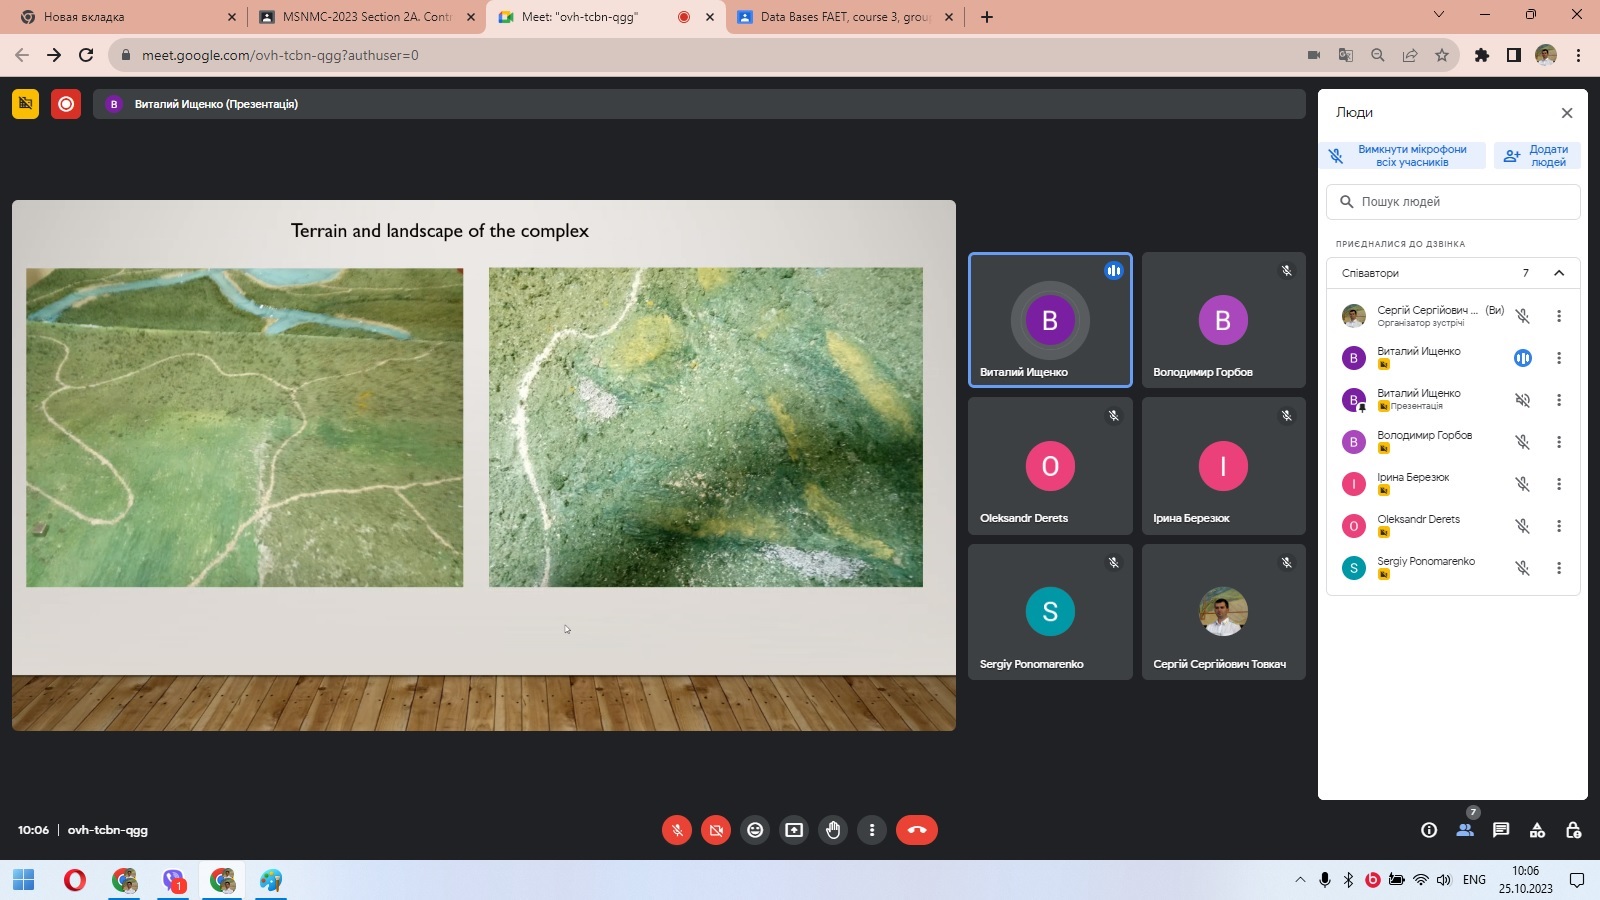Click Вимкнути мікрофони всіх учасників button
This screenshot has width=1600, height=900.
(1402, 156)
